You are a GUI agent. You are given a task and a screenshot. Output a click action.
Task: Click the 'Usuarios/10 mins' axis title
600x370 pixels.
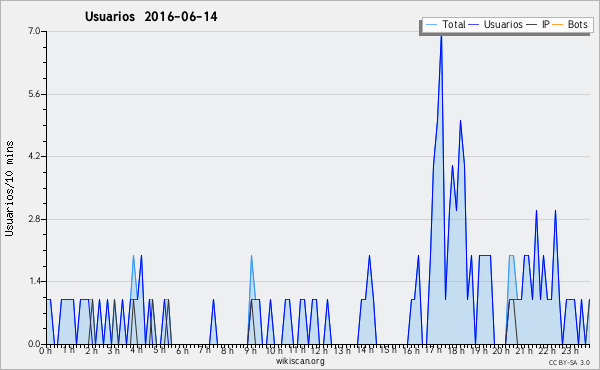[9, 188]
